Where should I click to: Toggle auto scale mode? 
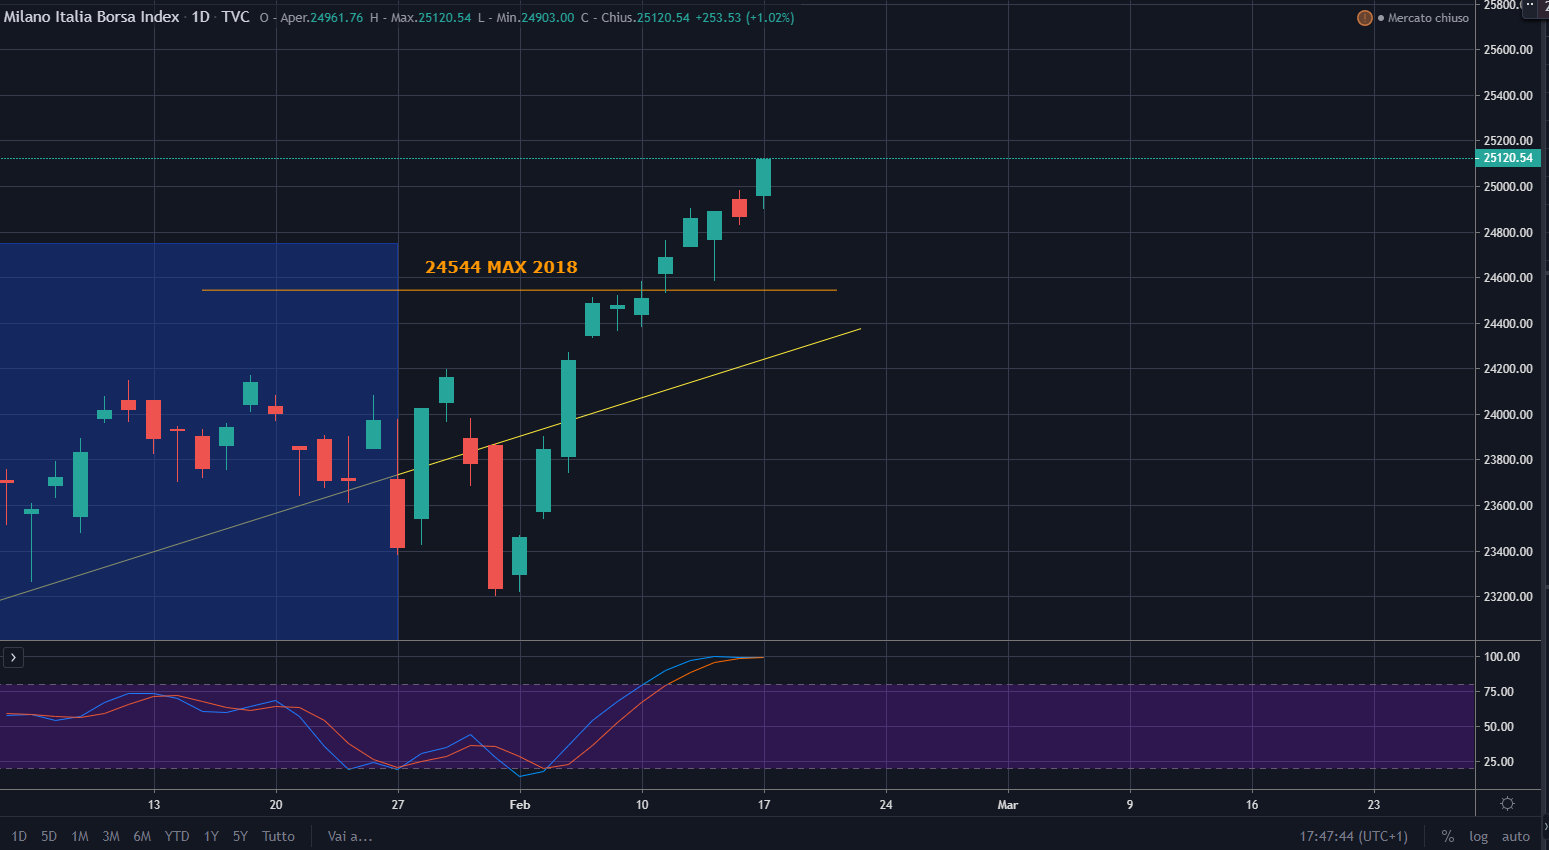click(x=1516, y=837)
